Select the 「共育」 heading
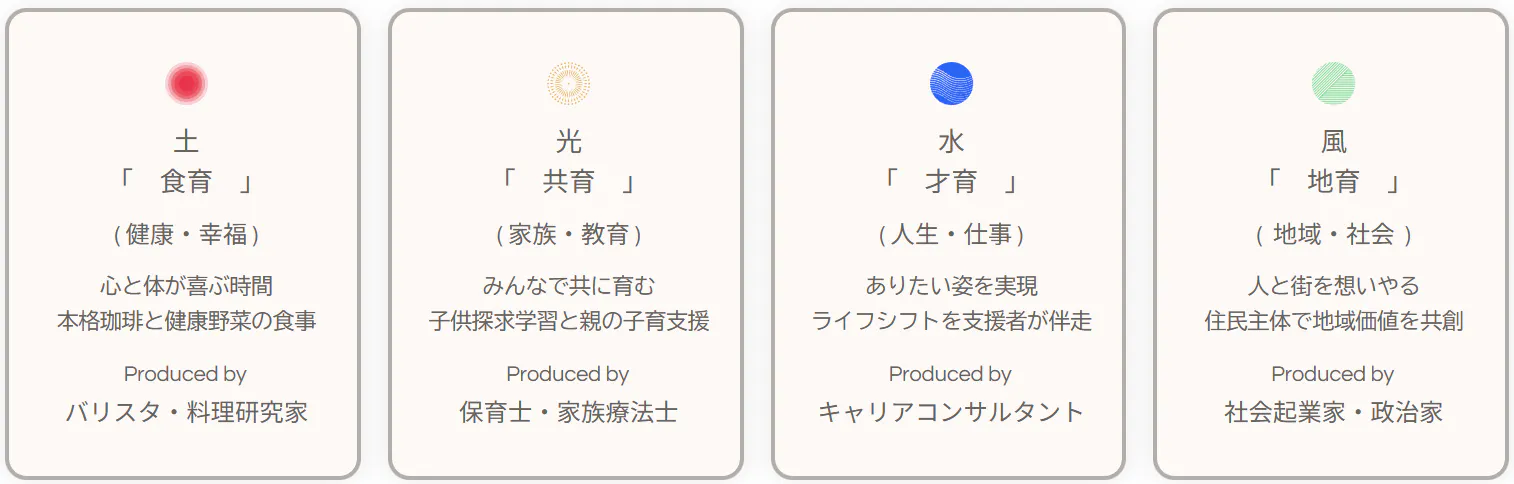The image size is (1514, 484). point(568,182)
